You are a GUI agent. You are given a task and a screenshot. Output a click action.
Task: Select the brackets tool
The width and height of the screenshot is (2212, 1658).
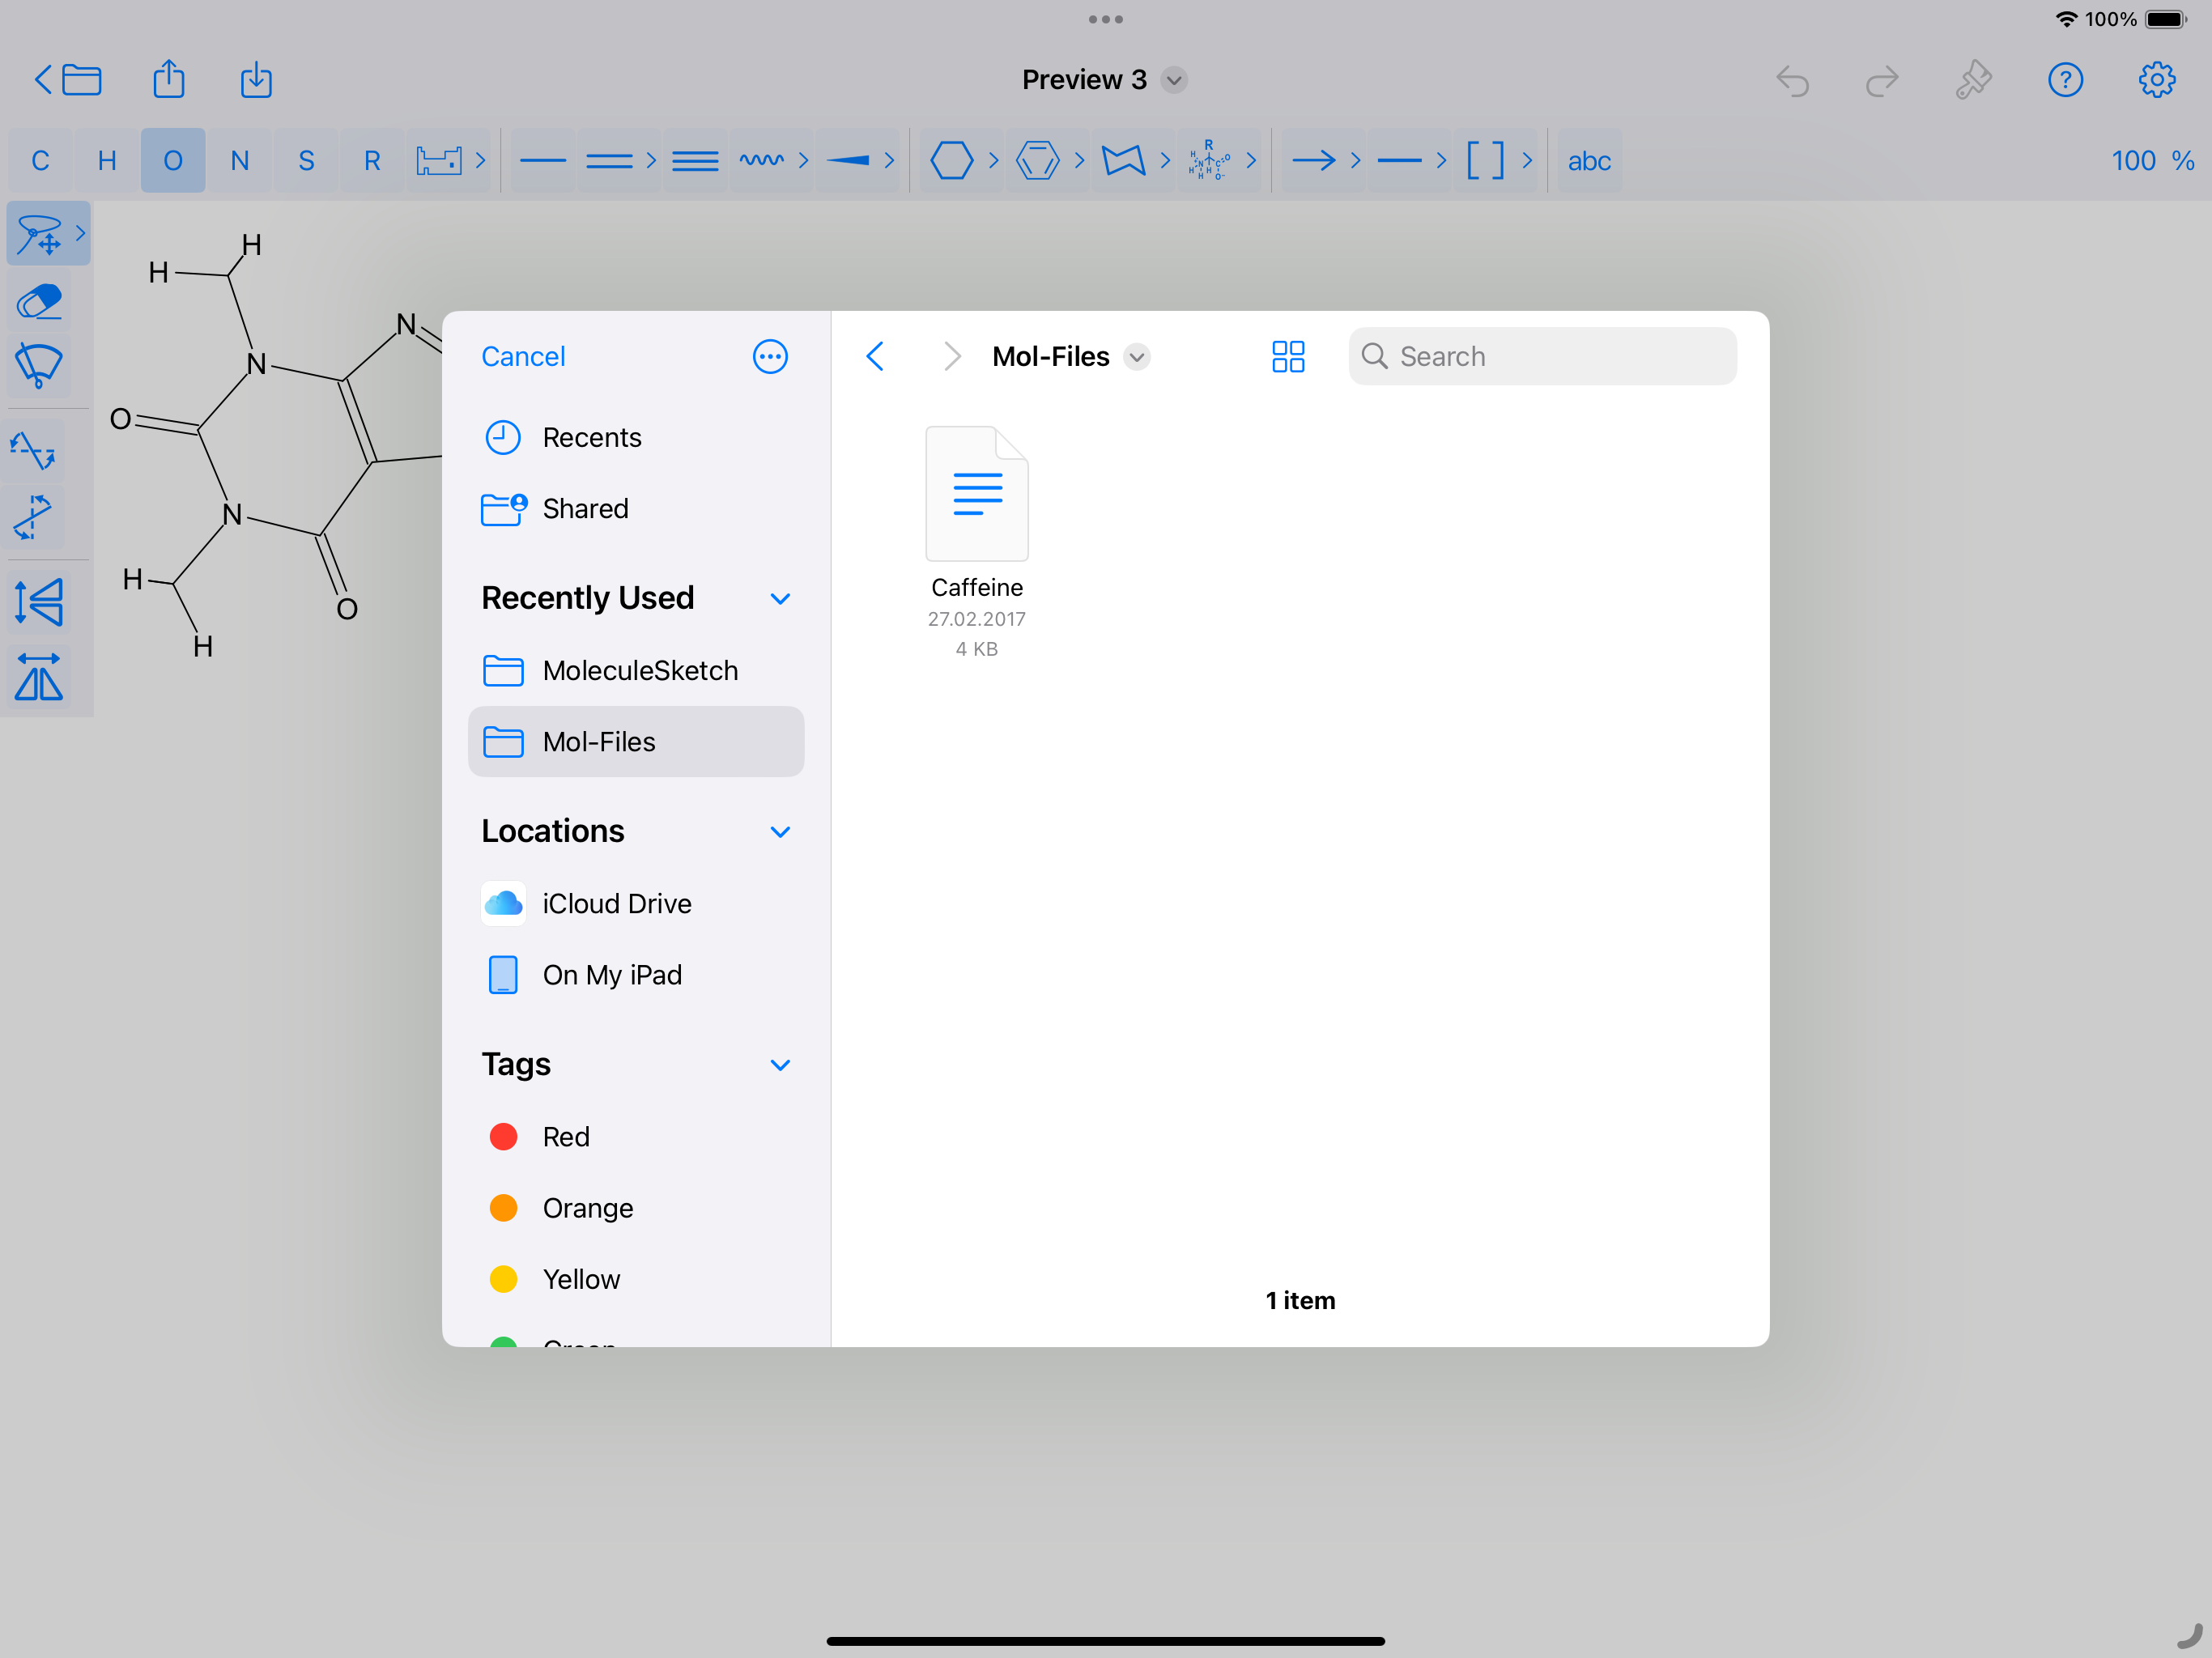[x=1485, y=160]
